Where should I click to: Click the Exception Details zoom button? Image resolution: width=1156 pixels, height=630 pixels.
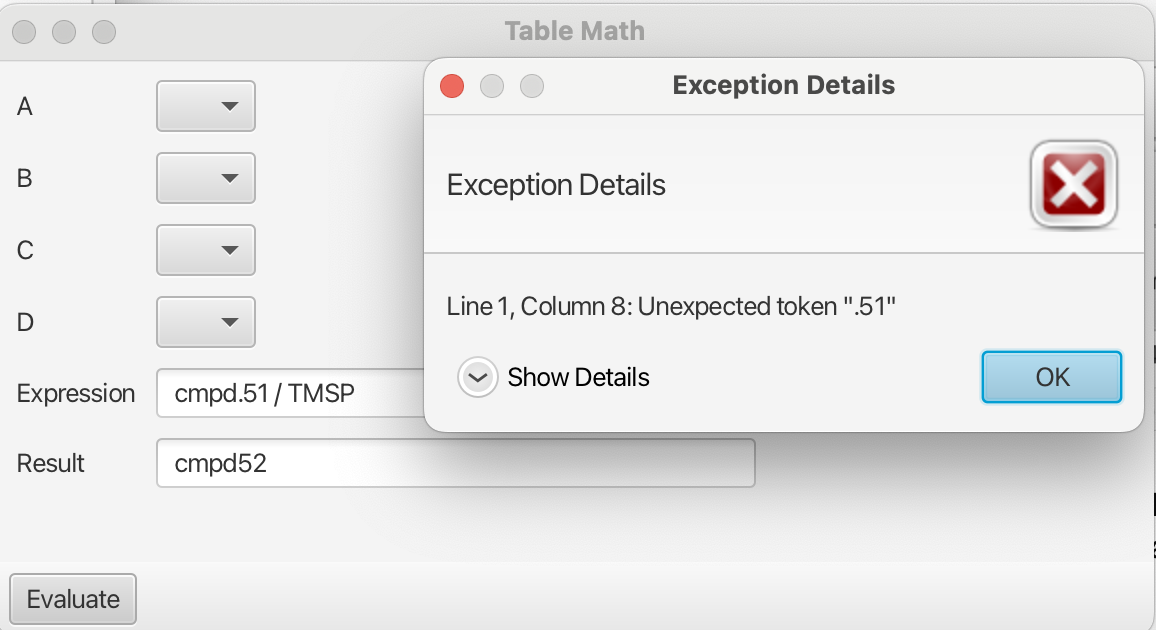pyautogui.click(x=532, y=86)
